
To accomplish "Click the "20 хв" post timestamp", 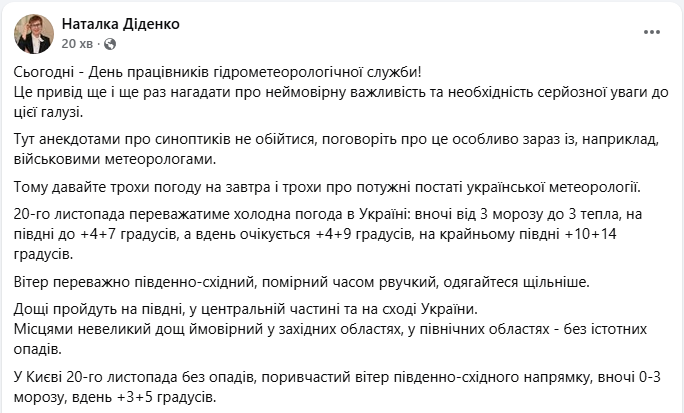I will tap(79, 44).
